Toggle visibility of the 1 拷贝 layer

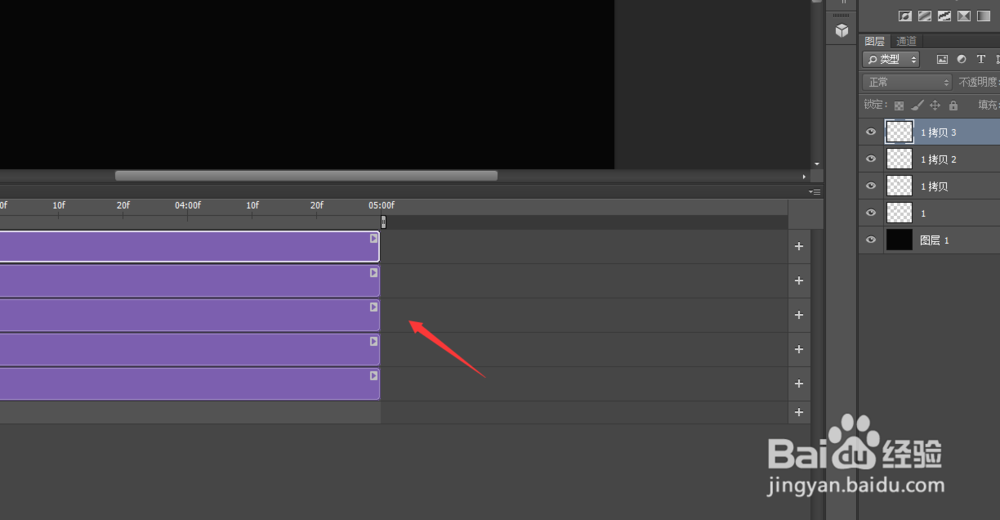pyautogui.click(x=871, y=186)
